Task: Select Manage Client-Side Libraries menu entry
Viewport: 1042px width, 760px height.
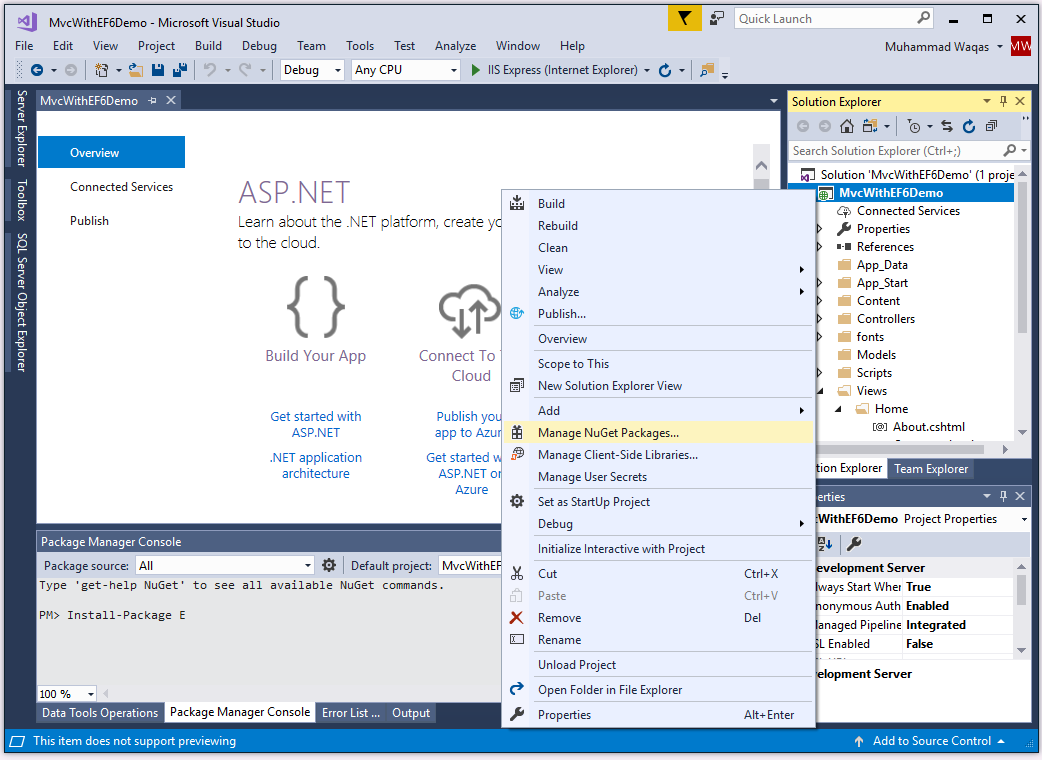Action: pyautogui.click(x=659, y=455)
